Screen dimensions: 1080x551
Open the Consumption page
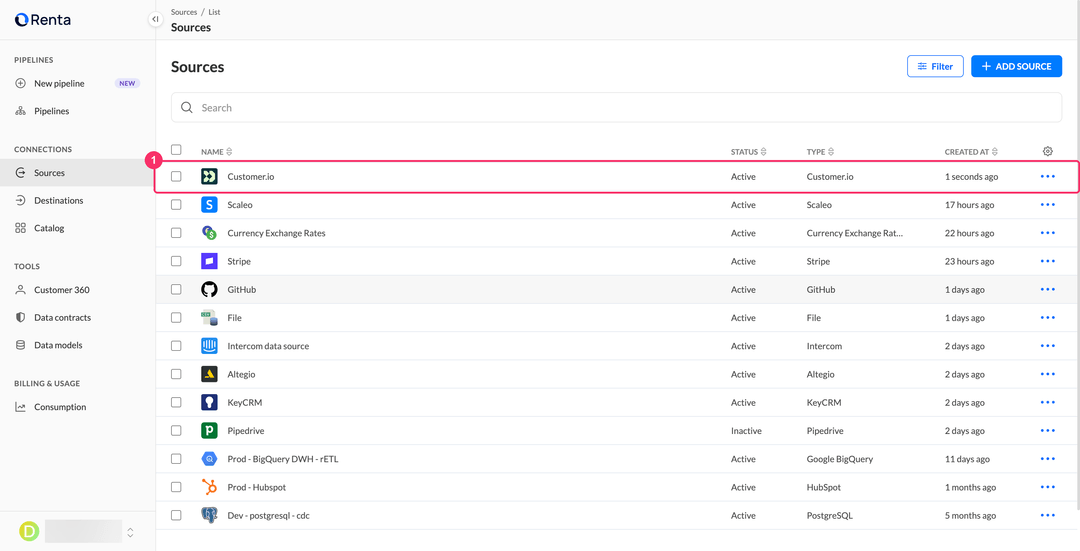click(77, 407)
